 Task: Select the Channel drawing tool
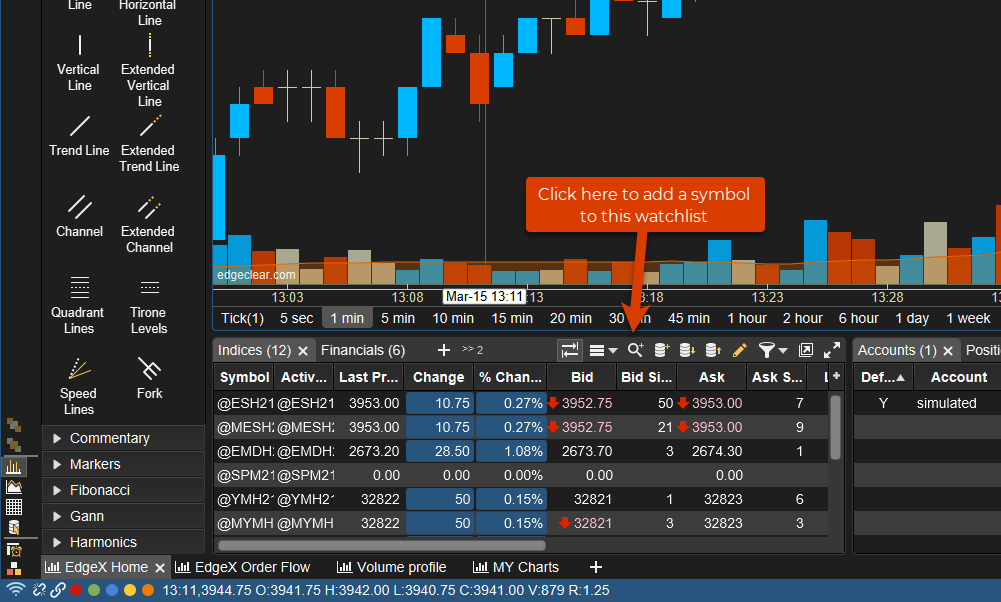pos(79,217)
